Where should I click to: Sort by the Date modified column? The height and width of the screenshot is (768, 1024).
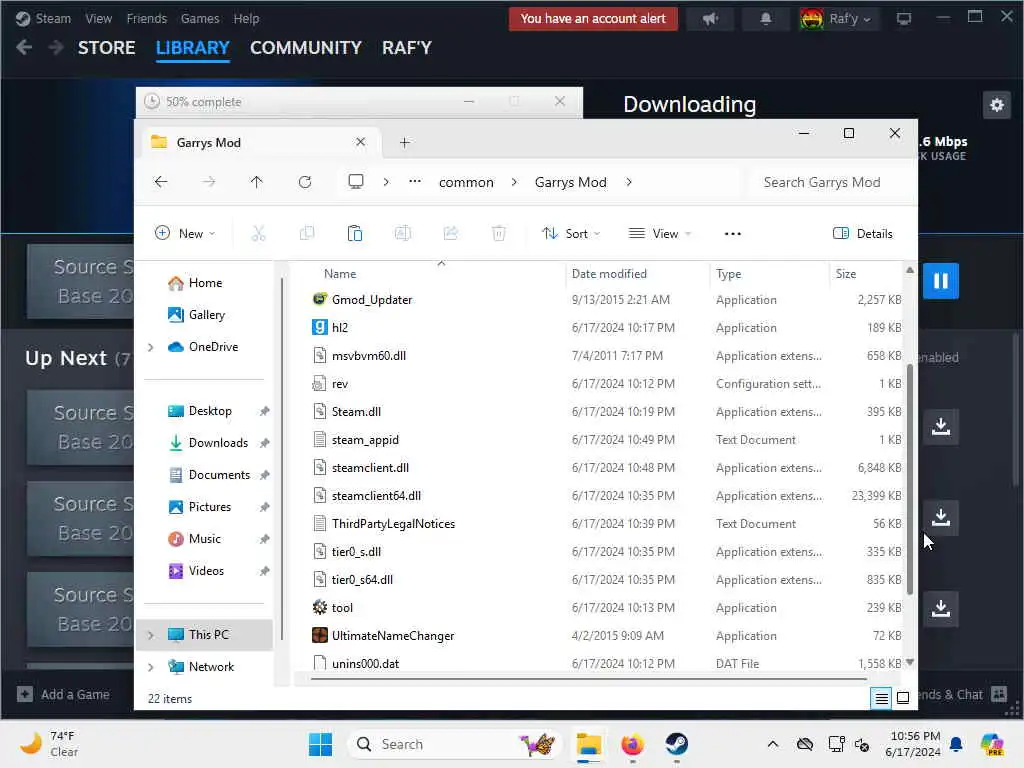pyautogui.click(x=609, y=274)
